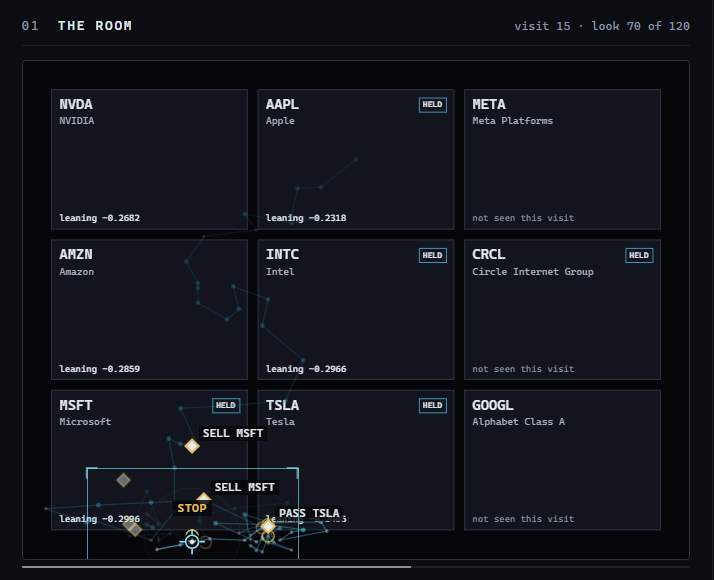Click the cyan crosshair reticle below the STOP tag
Screen dimensions: 714x580
192,541
